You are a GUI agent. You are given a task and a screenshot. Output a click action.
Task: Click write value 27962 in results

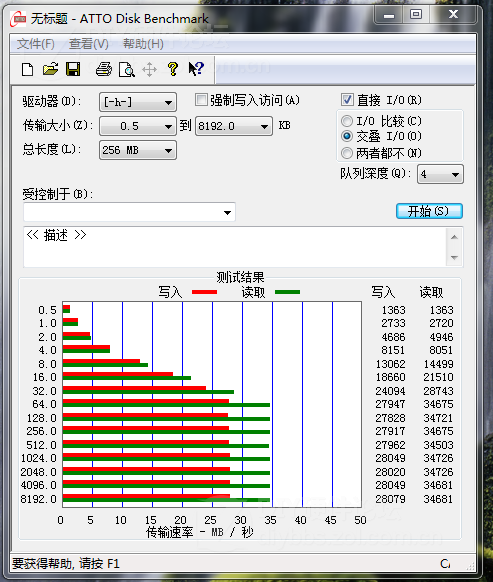coord(391,445)
